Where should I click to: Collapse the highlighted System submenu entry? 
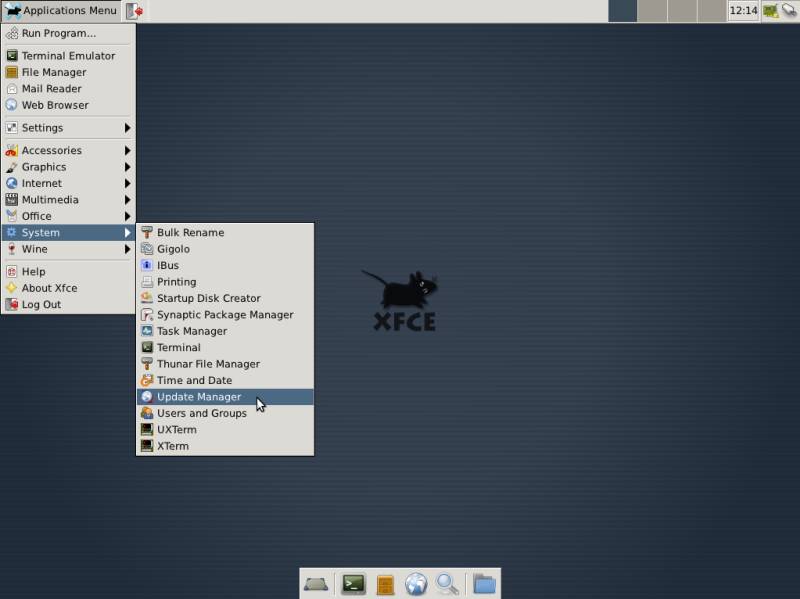pyautogui.click(x=68, y=233)
